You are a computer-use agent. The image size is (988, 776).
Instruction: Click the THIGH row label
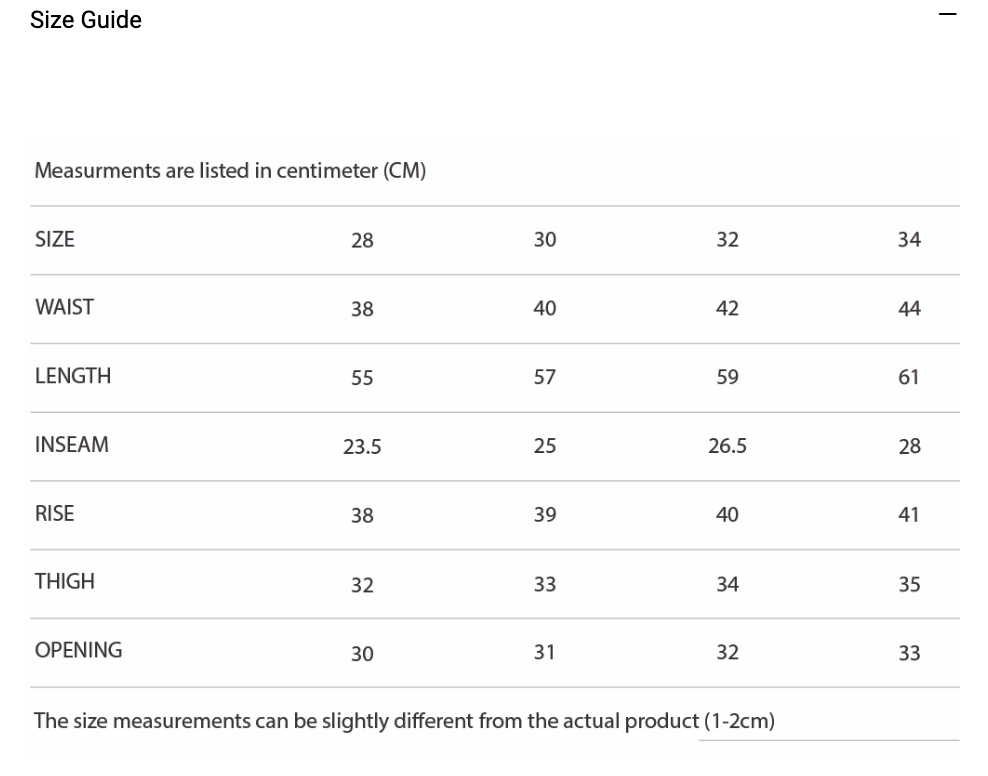tap(65, 582)
